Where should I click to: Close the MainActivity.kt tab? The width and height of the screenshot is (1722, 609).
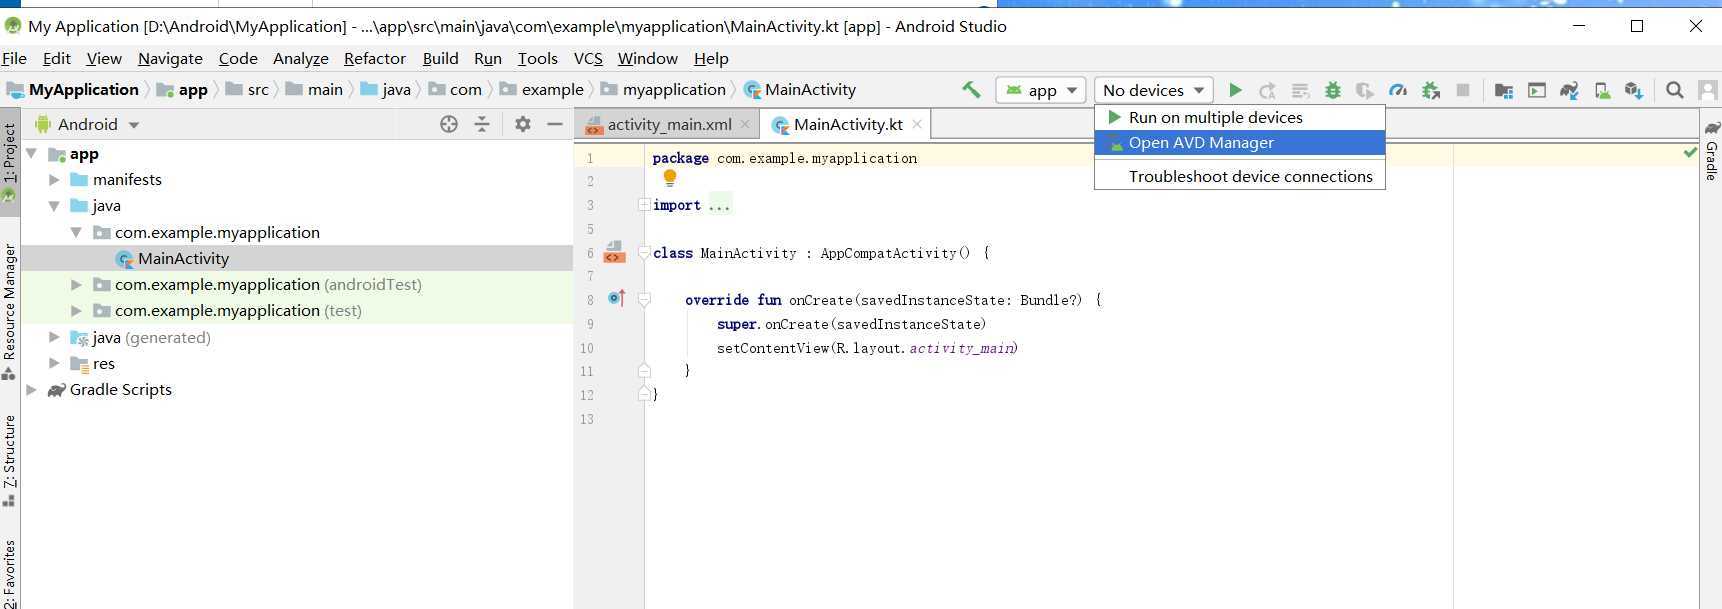917,124
